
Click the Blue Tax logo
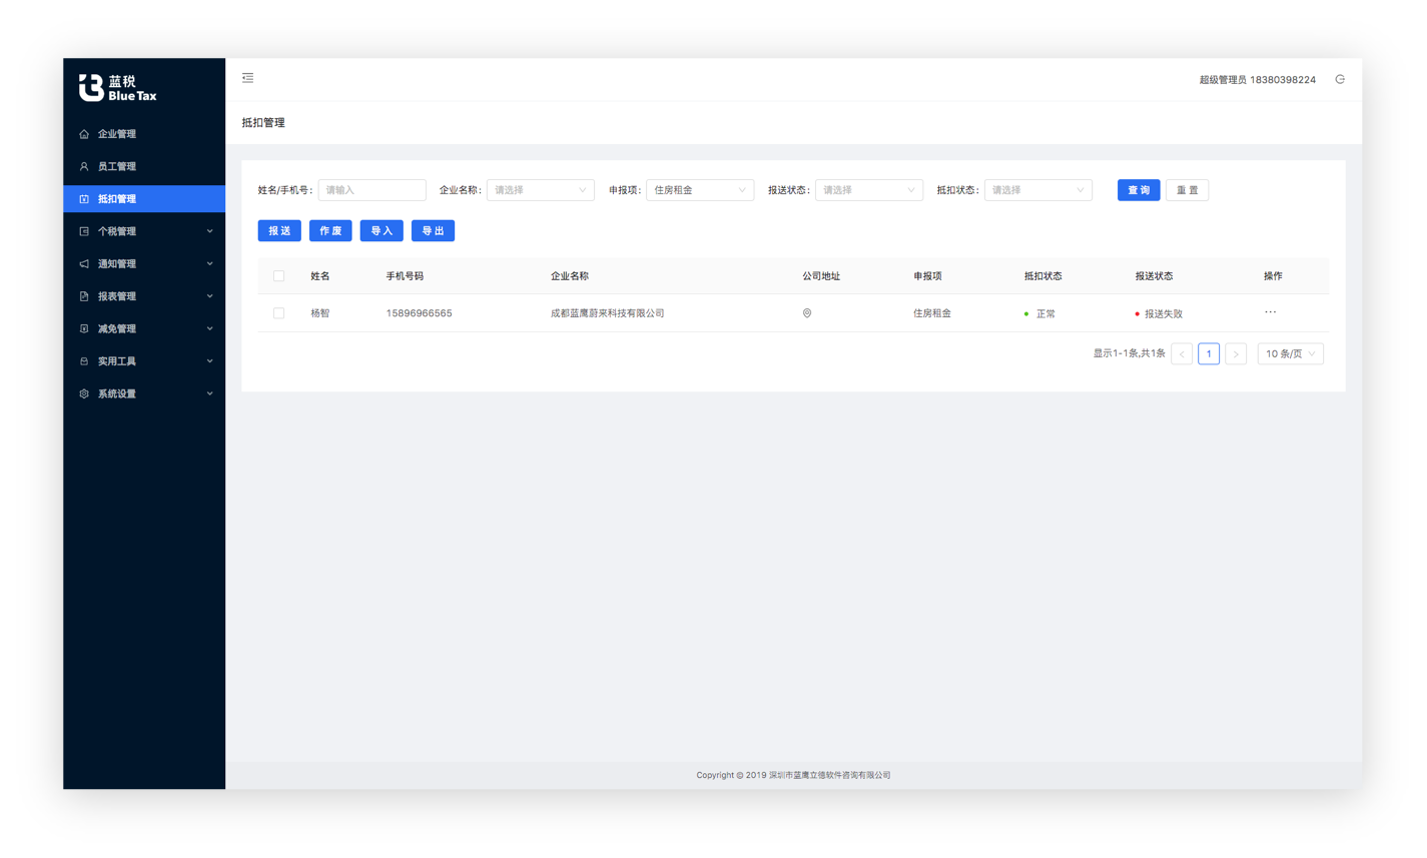point(118,88)
